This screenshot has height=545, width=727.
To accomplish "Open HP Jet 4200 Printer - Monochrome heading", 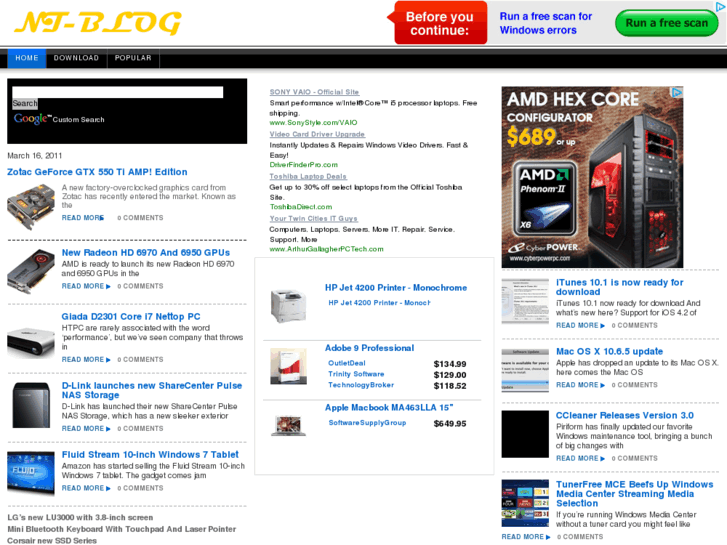I will [396, 288].
